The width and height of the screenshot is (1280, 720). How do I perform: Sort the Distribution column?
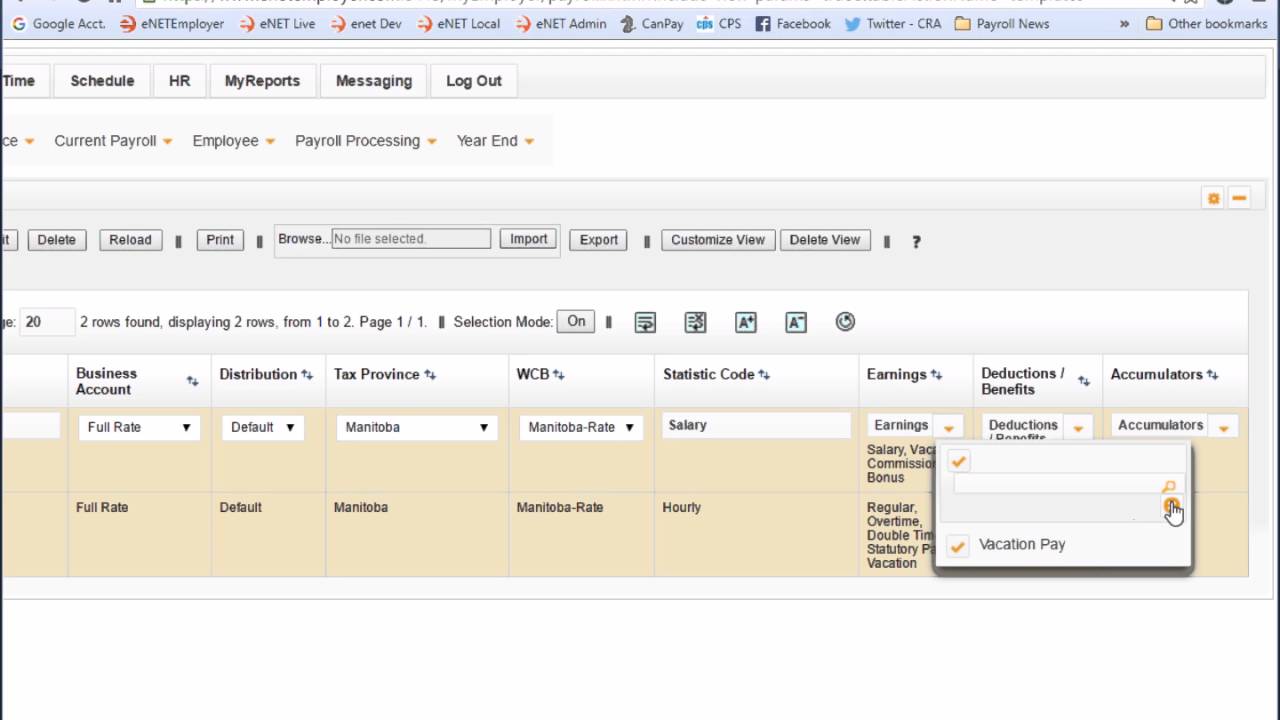pyautogui.click(x=307, y=374)
